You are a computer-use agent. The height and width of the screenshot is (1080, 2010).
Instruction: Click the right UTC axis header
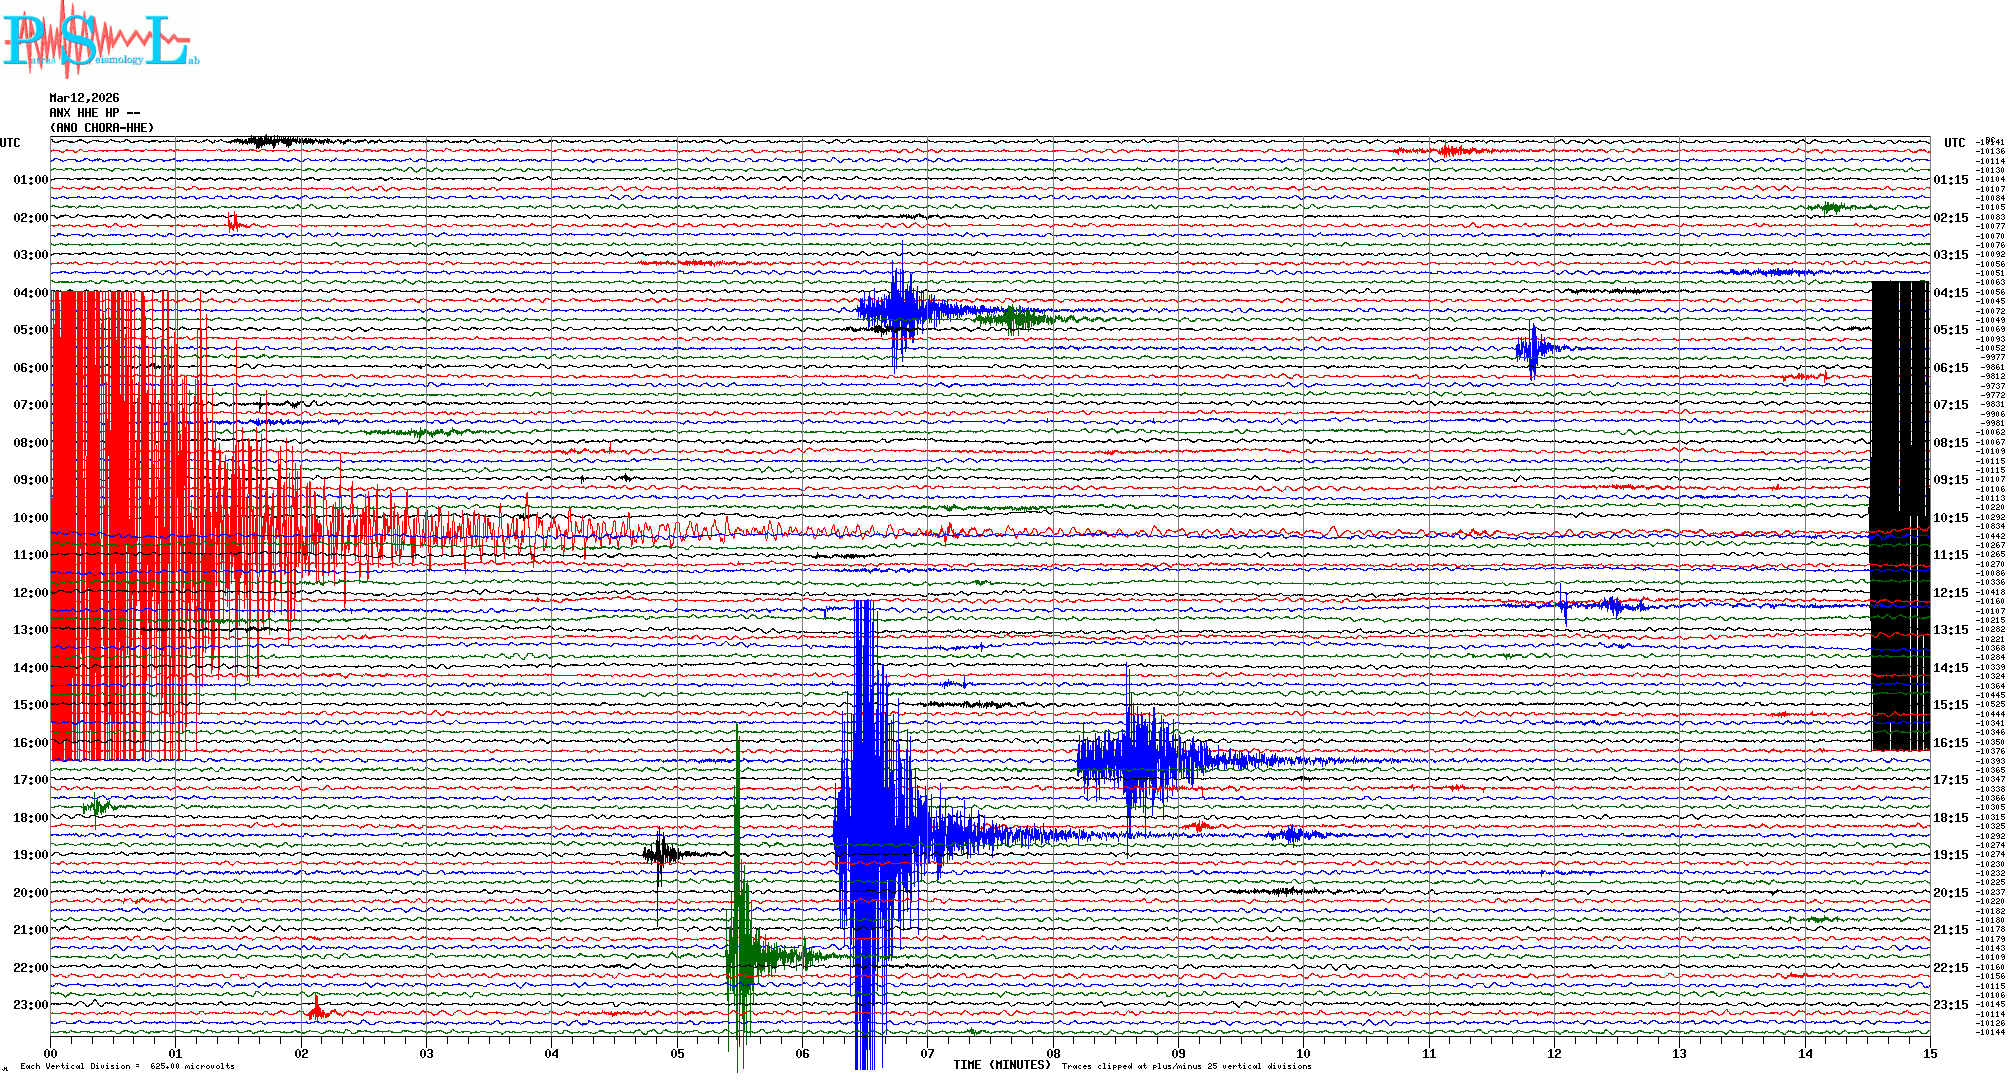pos(1954,143)
